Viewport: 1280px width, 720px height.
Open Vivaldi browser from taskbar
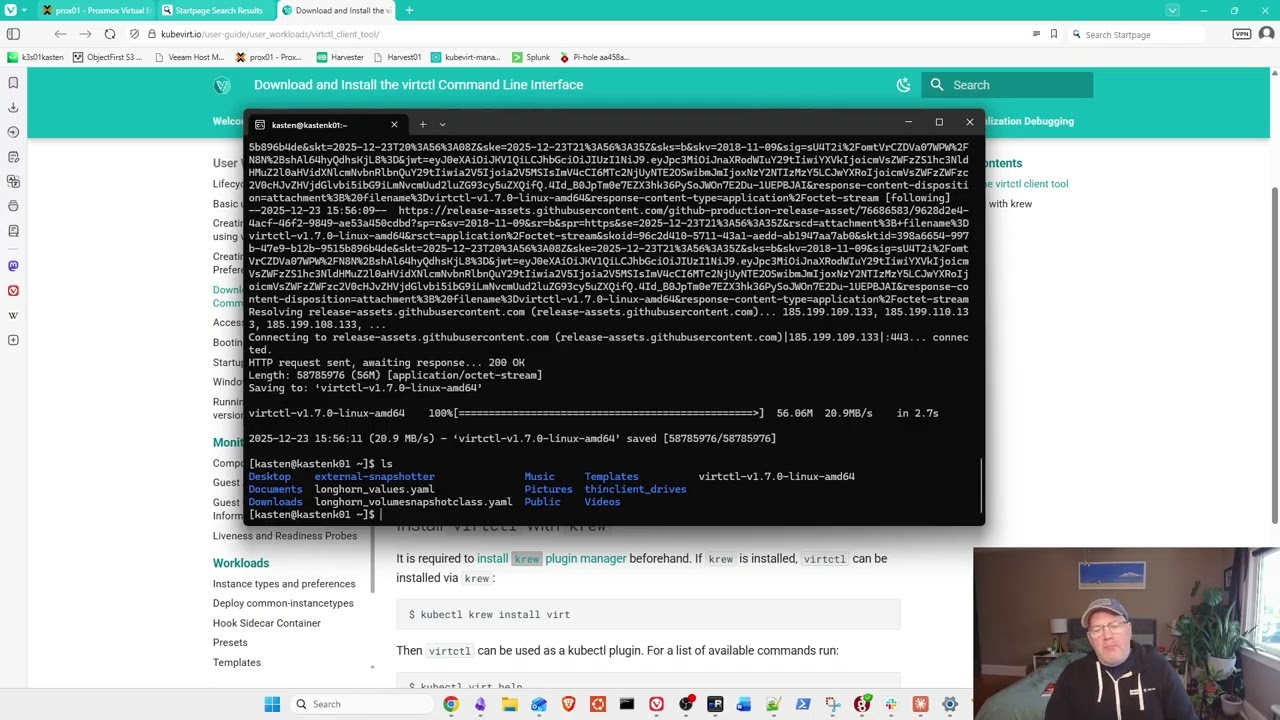click(656, 704)
